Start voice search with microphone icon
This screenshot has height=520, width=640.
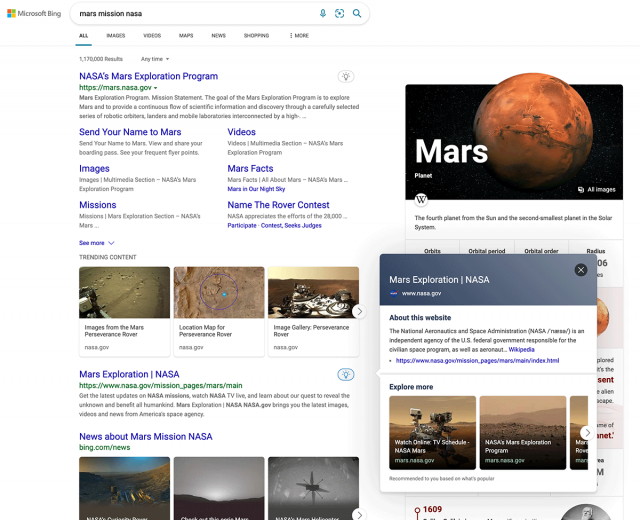pos(323,13)
